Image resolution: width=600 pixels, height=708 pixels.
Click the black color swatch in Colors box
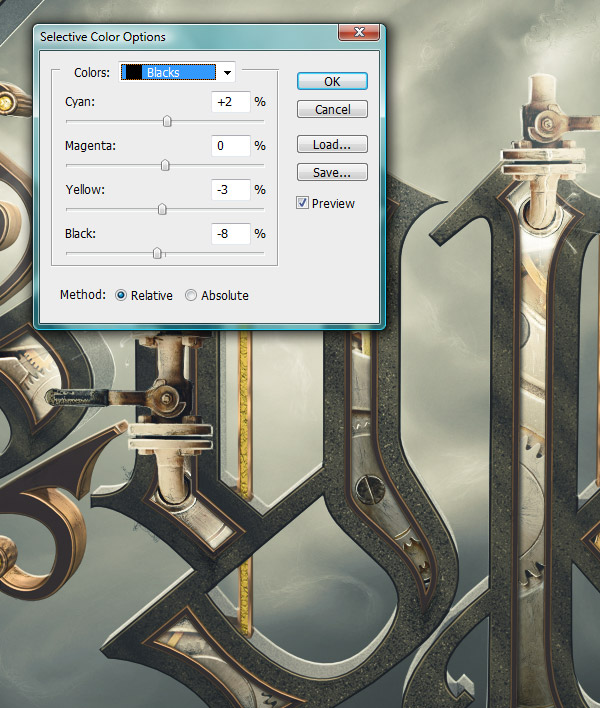pos(133,72)
